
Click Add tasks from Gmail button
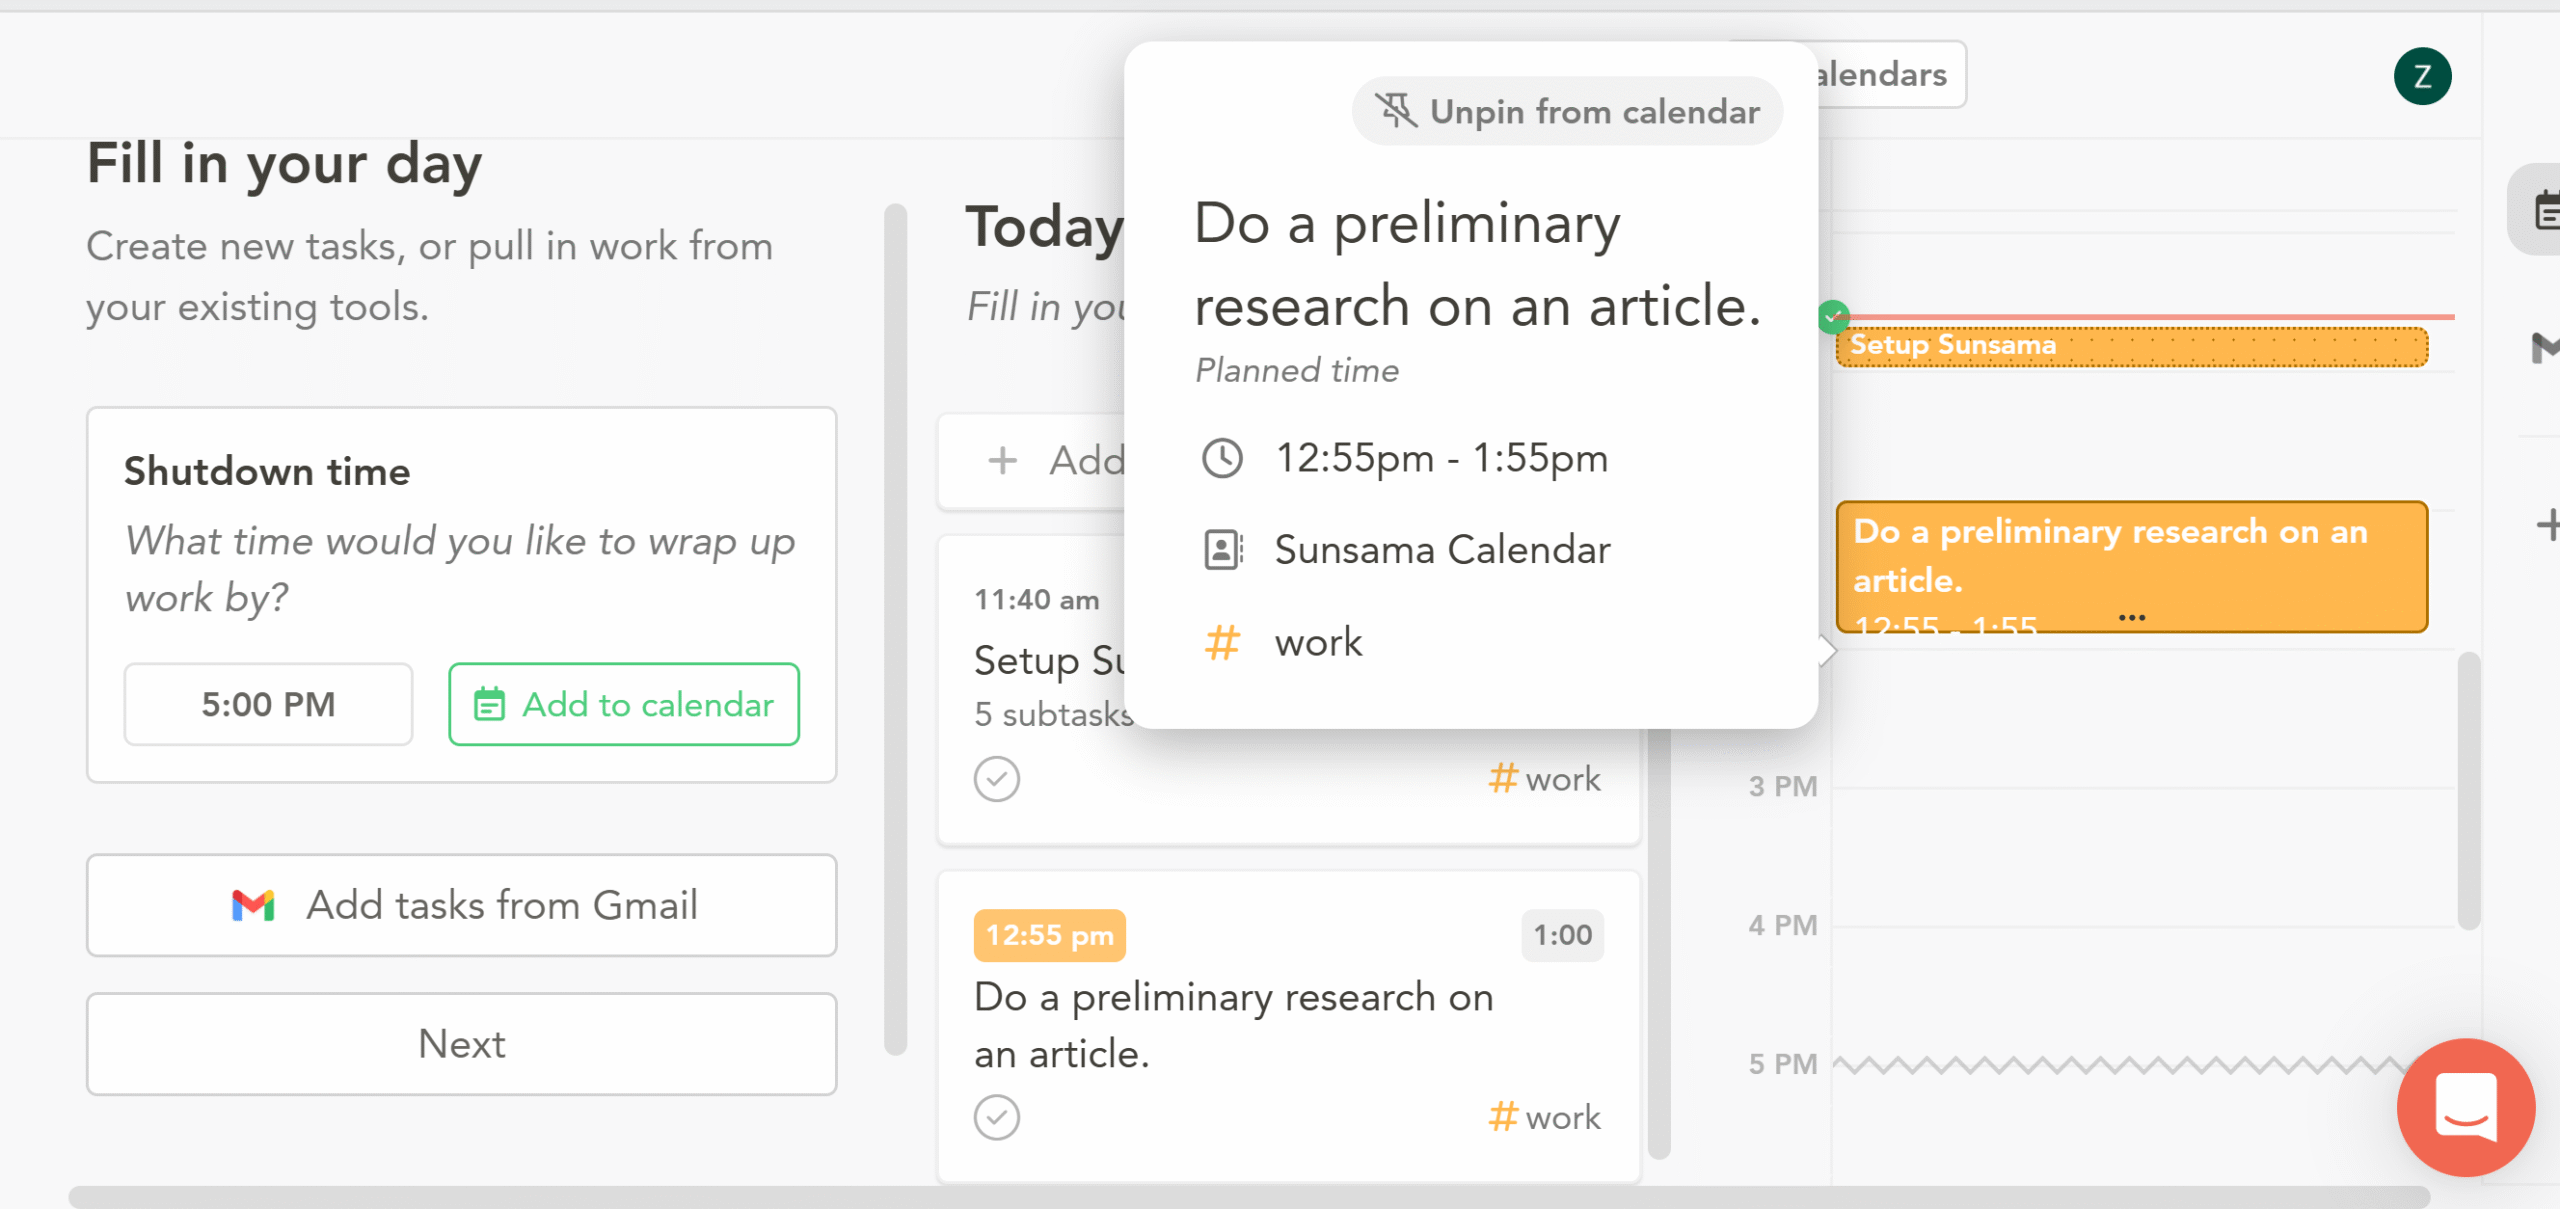click(x=462, y=905)
